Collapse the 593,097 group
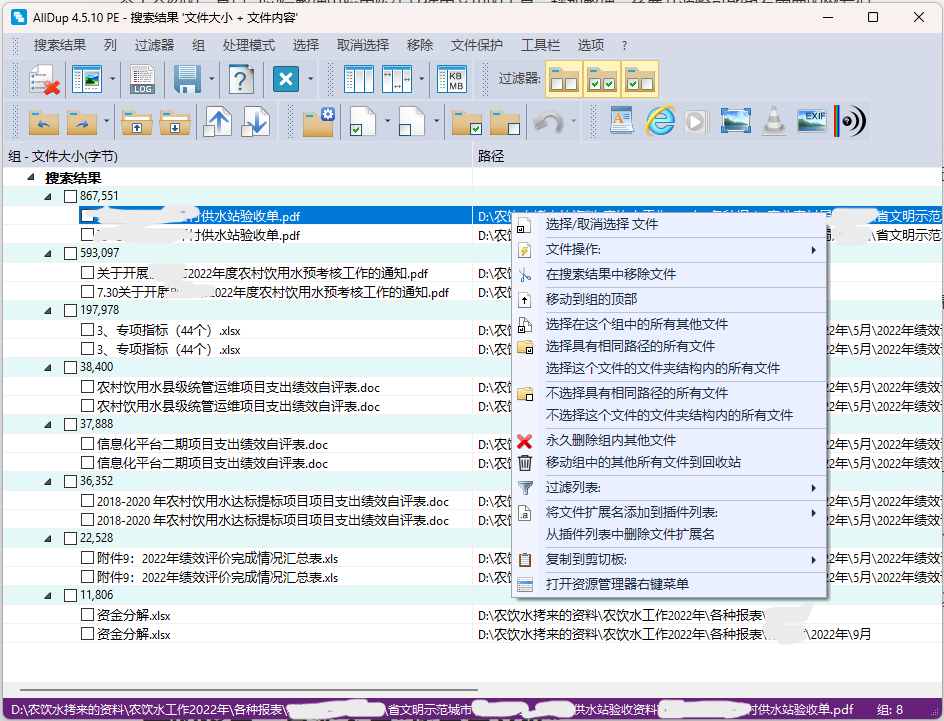 (48, 254)
